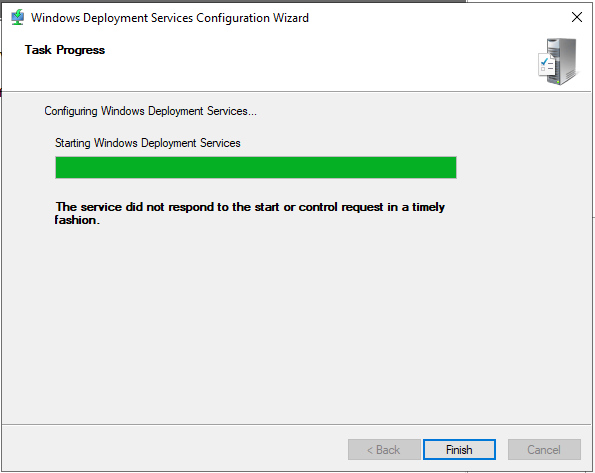Screen dimensions: 595x473
Task: Click the wizard window title text
Action: (170, 18)
